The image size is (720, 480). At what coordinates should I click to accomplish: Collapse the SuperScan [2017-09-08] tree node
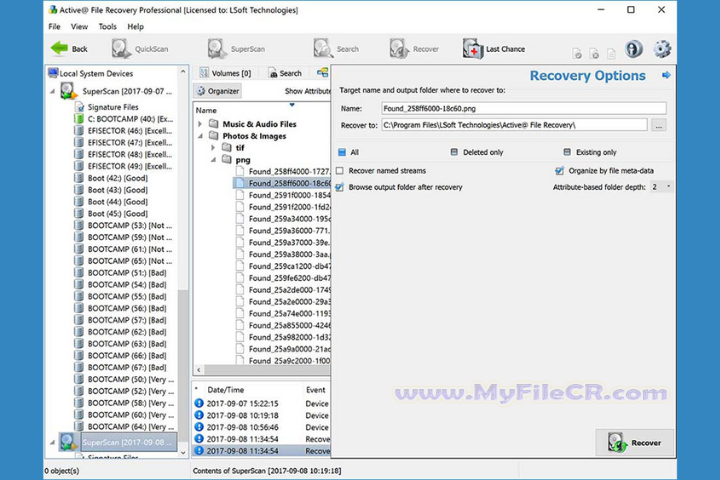click(53, 442)
